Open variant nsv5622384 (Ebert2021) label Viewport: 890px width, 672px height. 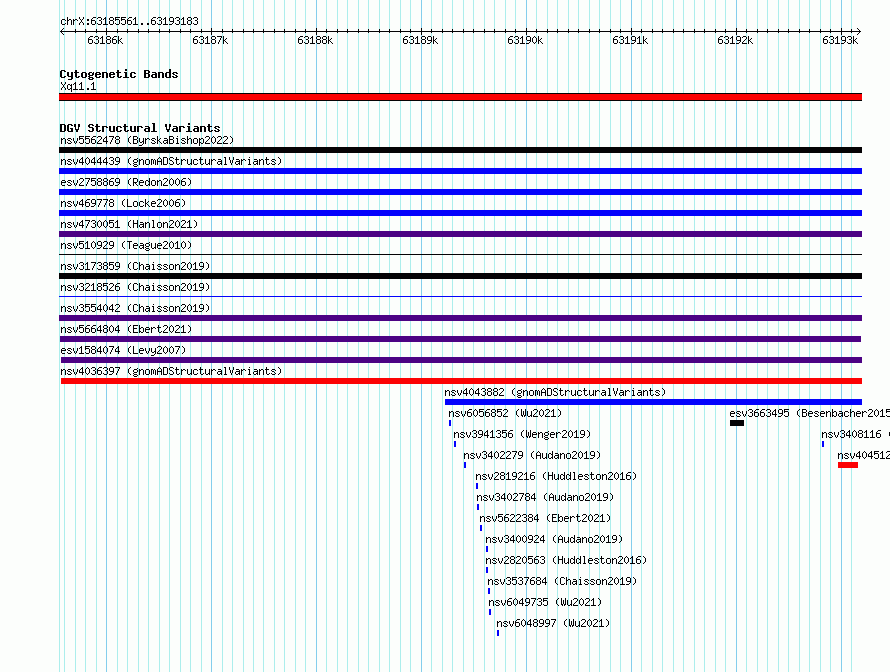coord(545,518)
